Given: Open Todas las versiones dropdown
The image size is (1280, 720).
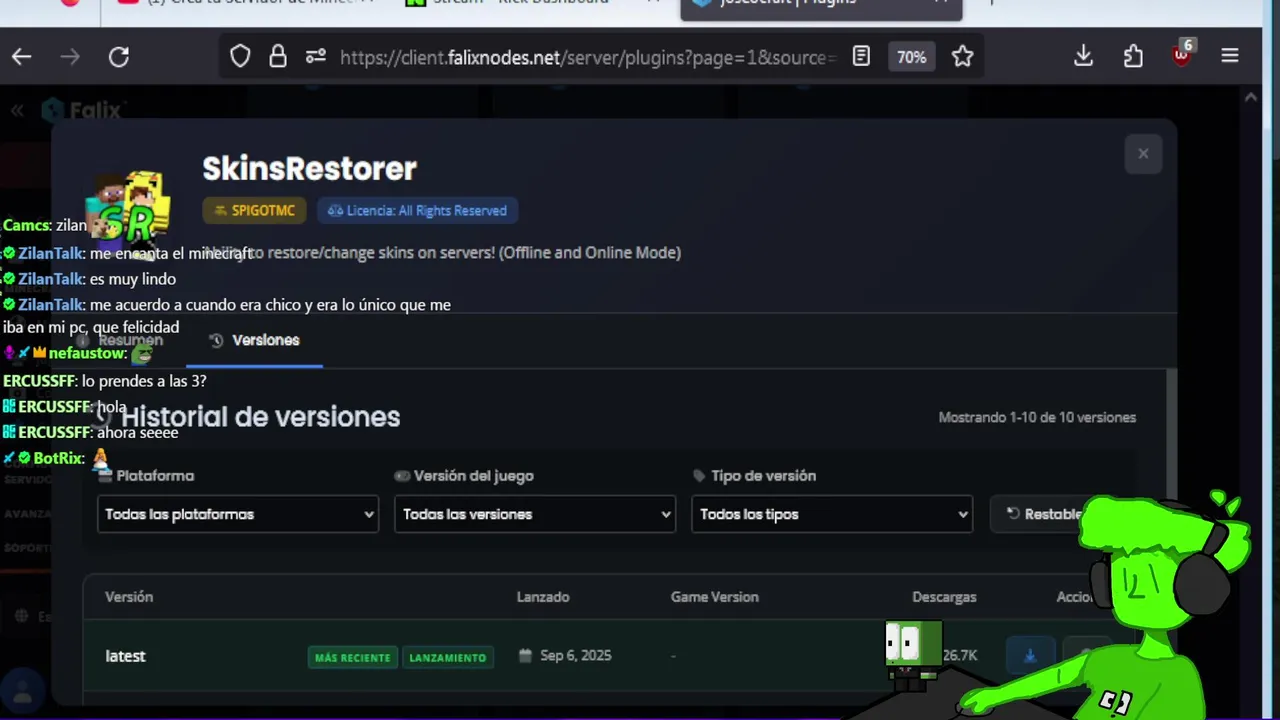Looking at the screenshot, I should tap(535, 514).
